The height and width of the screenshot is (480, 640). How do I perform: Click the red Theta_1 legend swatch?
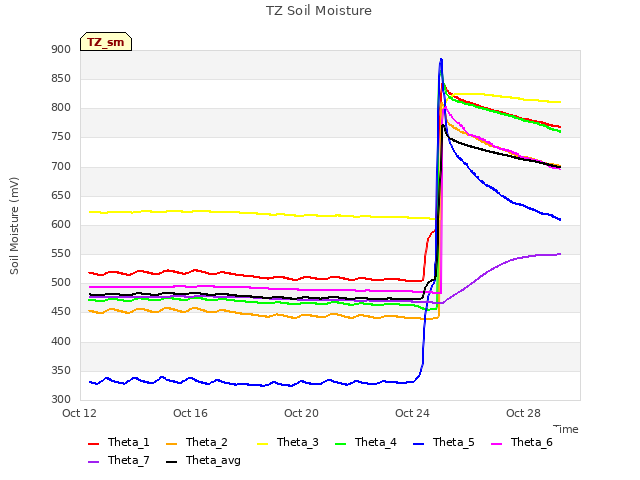pyautogui.click(x=93, y=444)
